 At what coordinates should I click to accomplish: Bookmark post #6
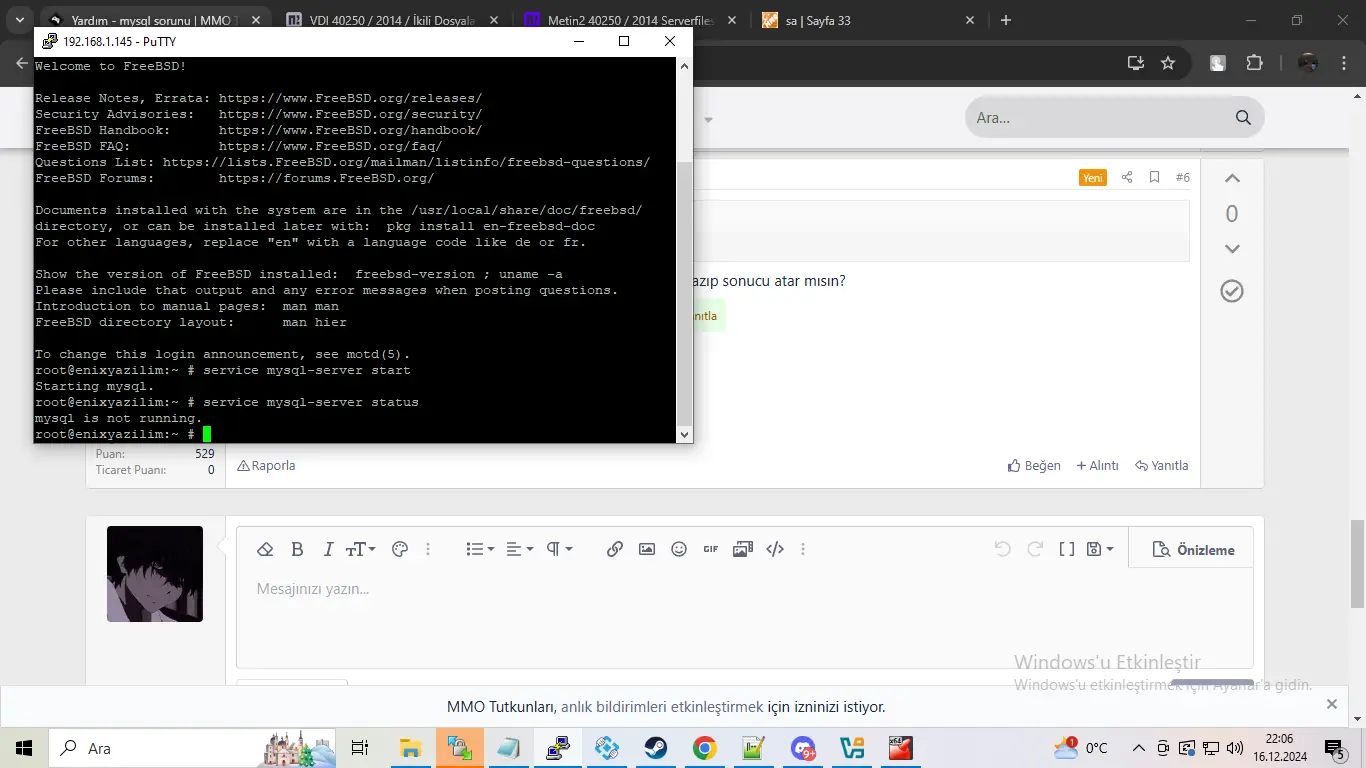click(1154, 176)
